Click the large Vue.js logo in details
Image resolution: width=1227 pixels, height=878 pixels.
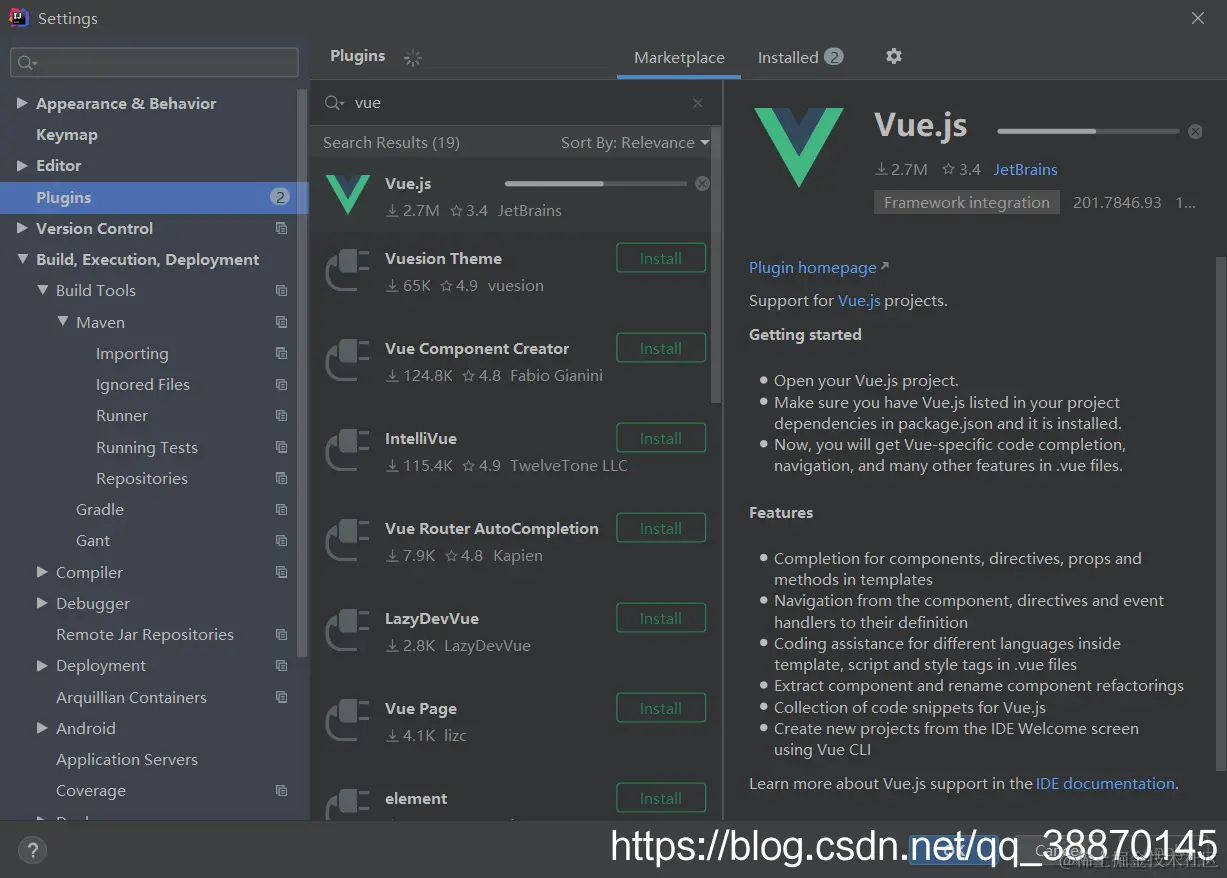pyautogui.click(x=799, y=147)
